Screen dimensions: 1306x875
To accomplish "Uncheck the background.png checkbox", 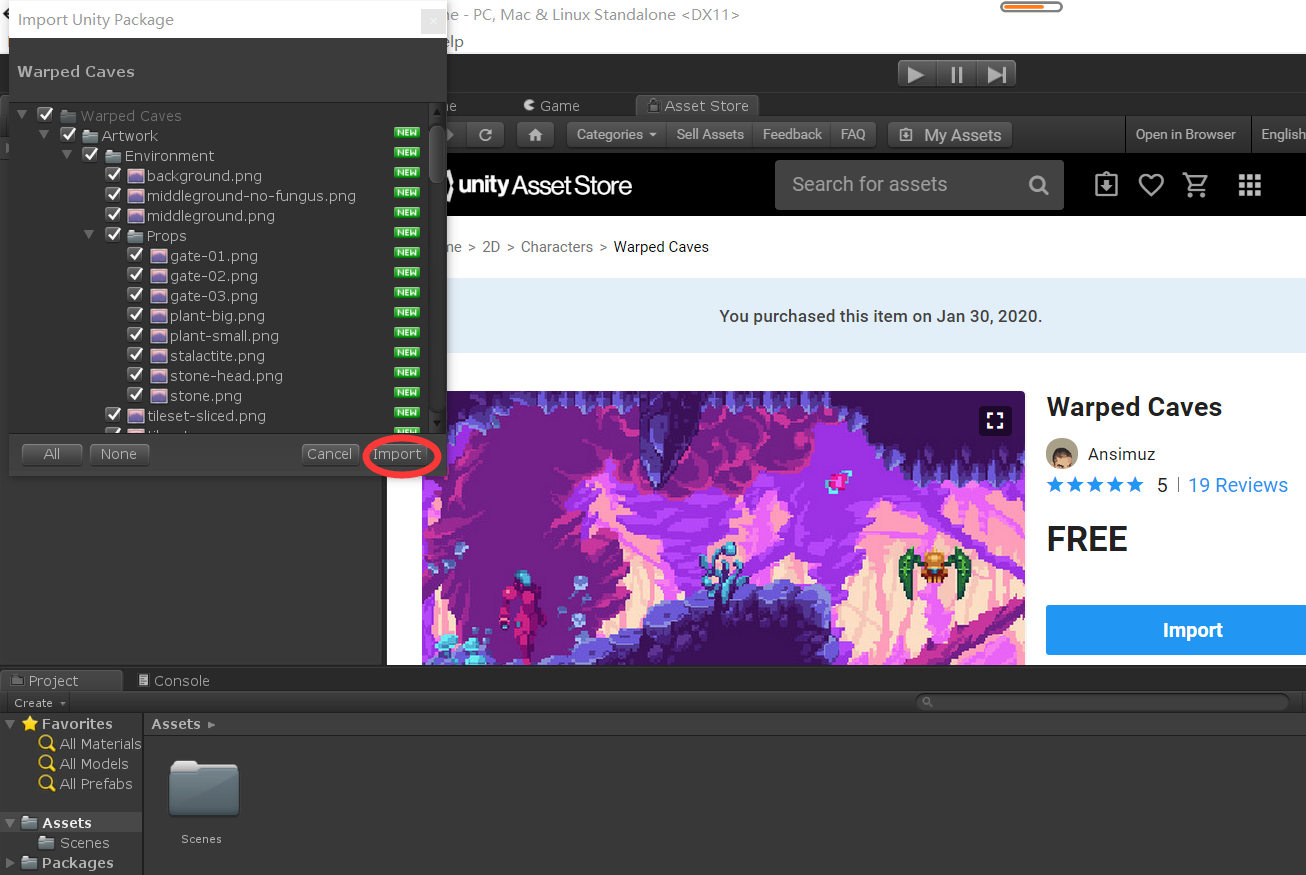I will point(113,175).
